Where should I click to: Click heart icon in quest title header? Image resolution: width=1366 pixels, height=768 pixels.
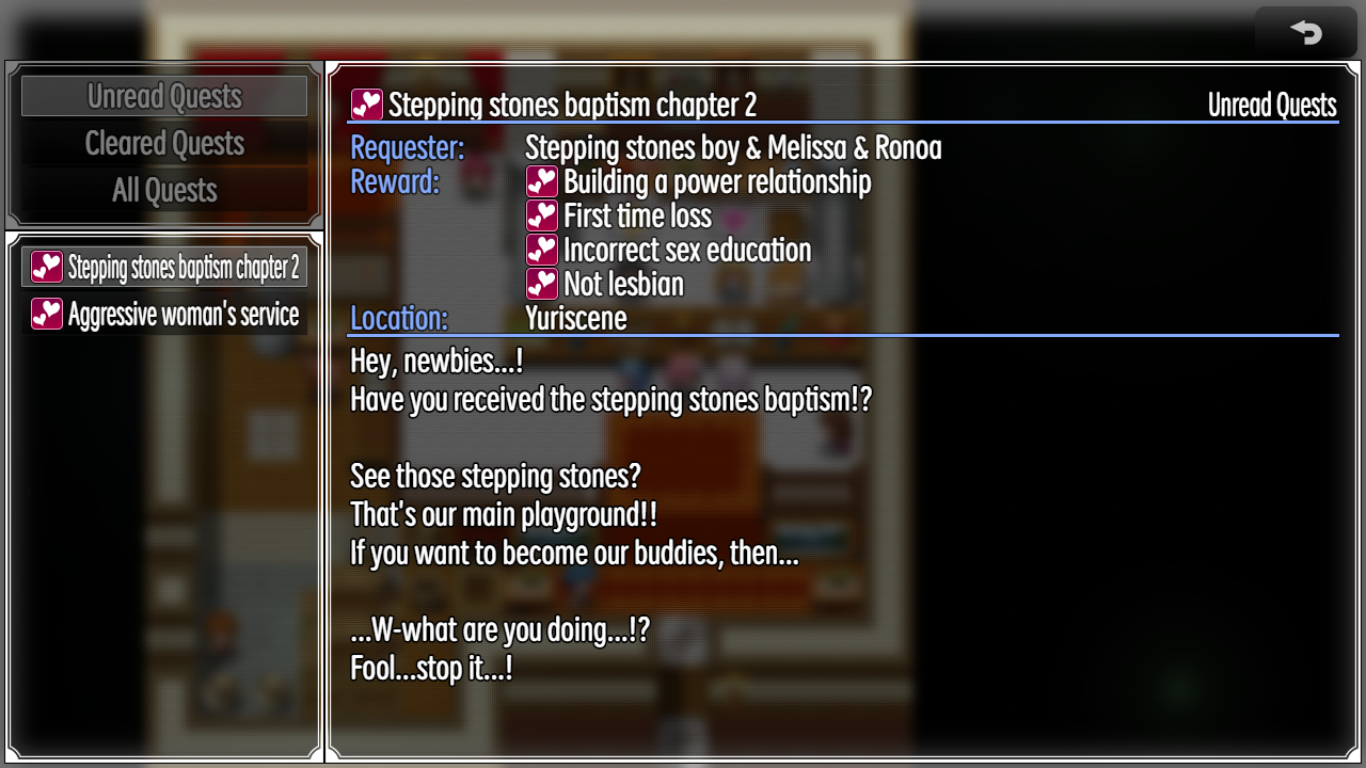tap(367, 104)
